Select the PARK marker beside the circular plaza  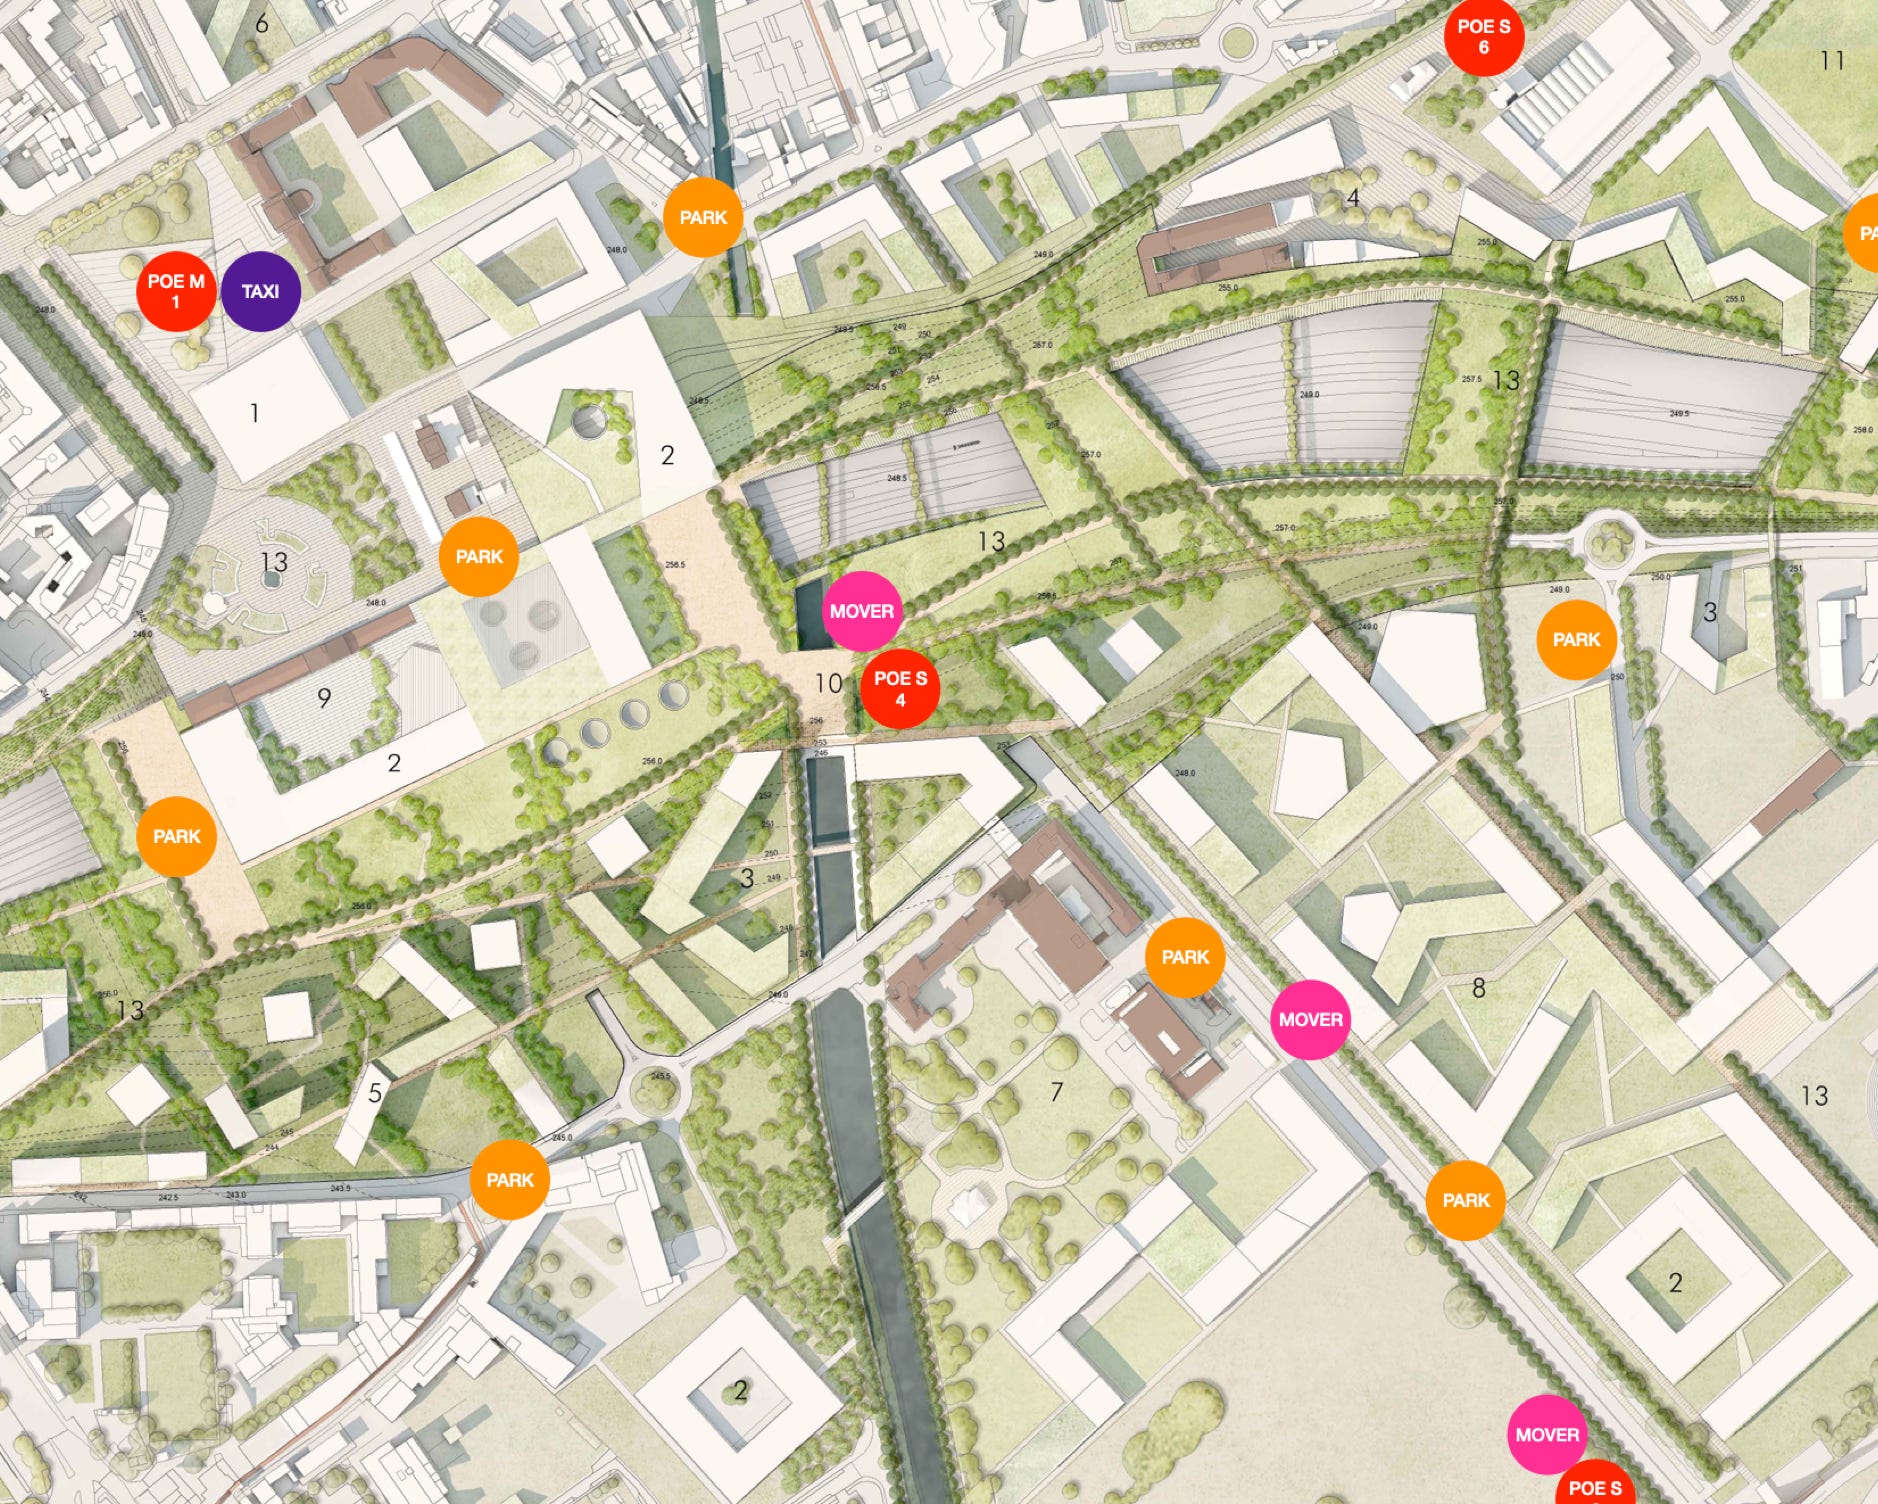(x=479, y=556)
